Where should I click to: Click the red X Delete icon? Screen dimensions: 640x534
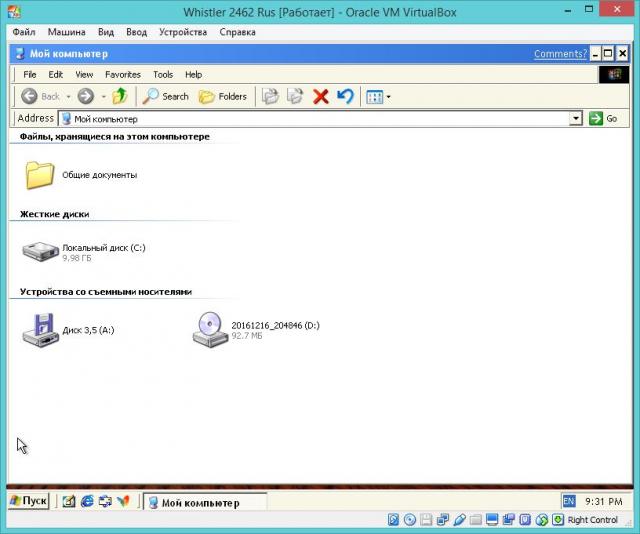(x=321, y=97)
